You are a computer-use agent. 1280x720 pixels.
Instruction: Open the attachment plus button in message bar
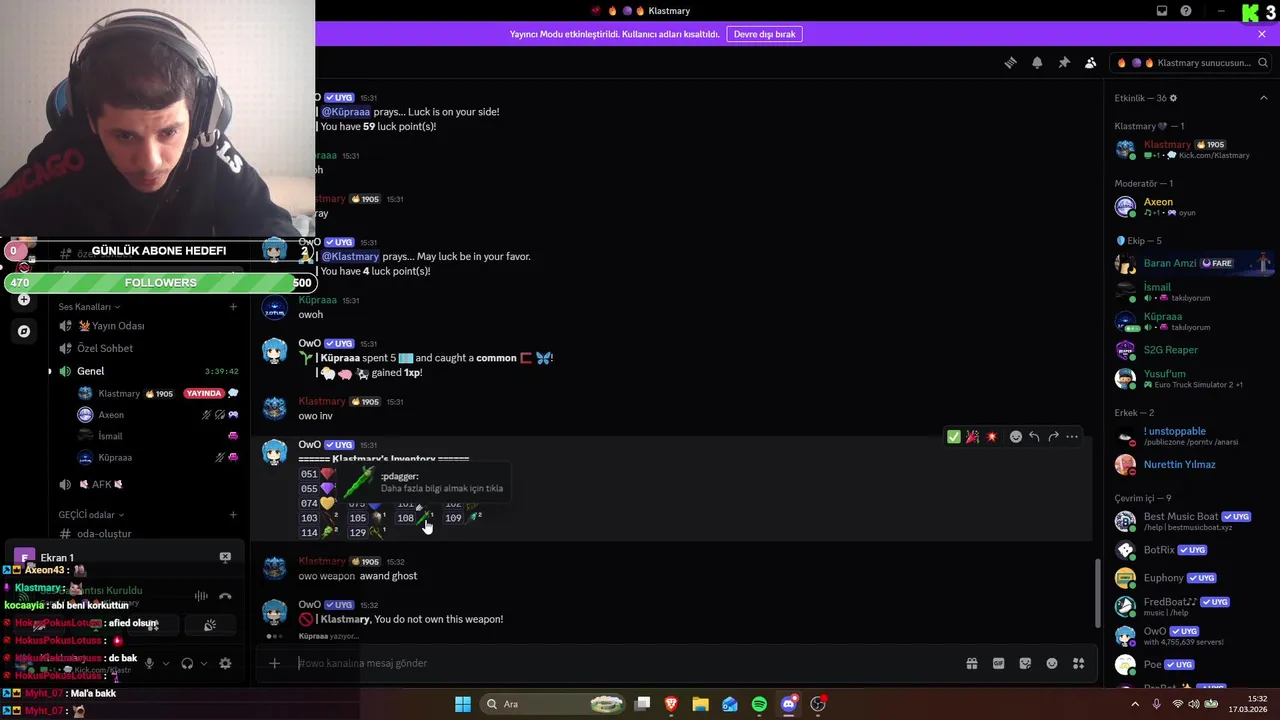tap(274, 663)
